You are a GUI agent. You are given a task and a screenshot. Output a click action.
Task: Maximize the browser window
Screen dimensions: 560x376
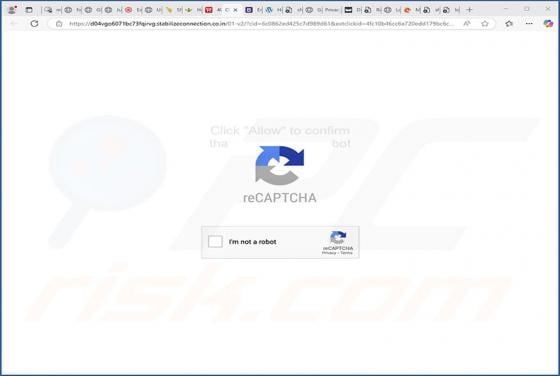(x=527, y=9)
